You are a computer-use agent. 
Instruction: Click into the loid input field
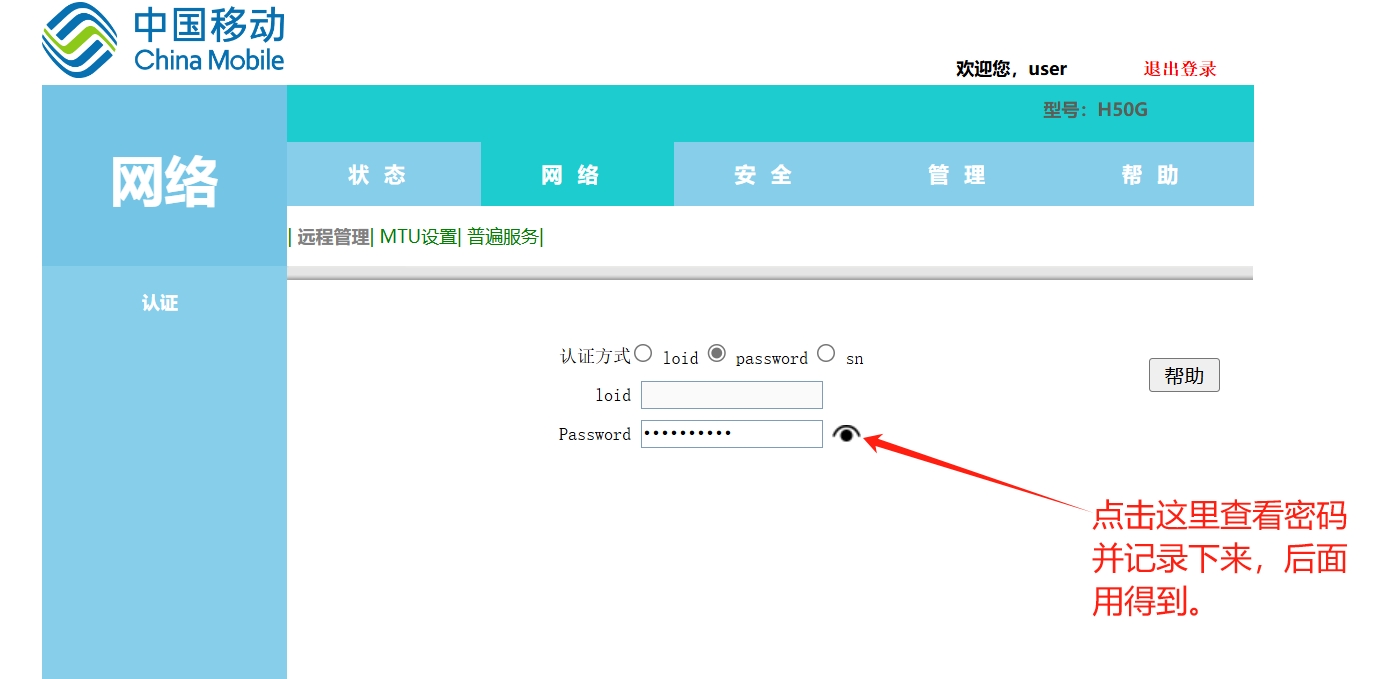pyautogui.click(x=732, y=395)
